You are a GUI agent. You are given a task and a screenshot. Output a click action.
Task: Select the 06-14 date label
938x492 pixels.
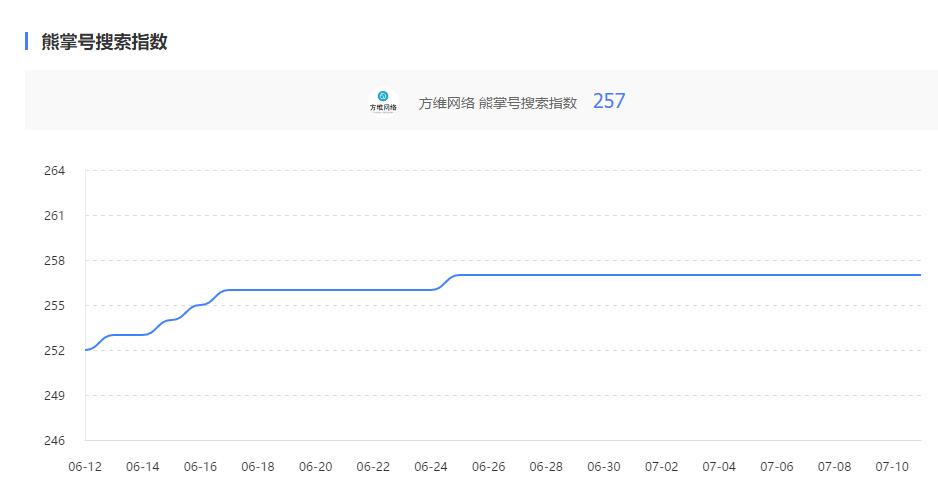(143, 467)
